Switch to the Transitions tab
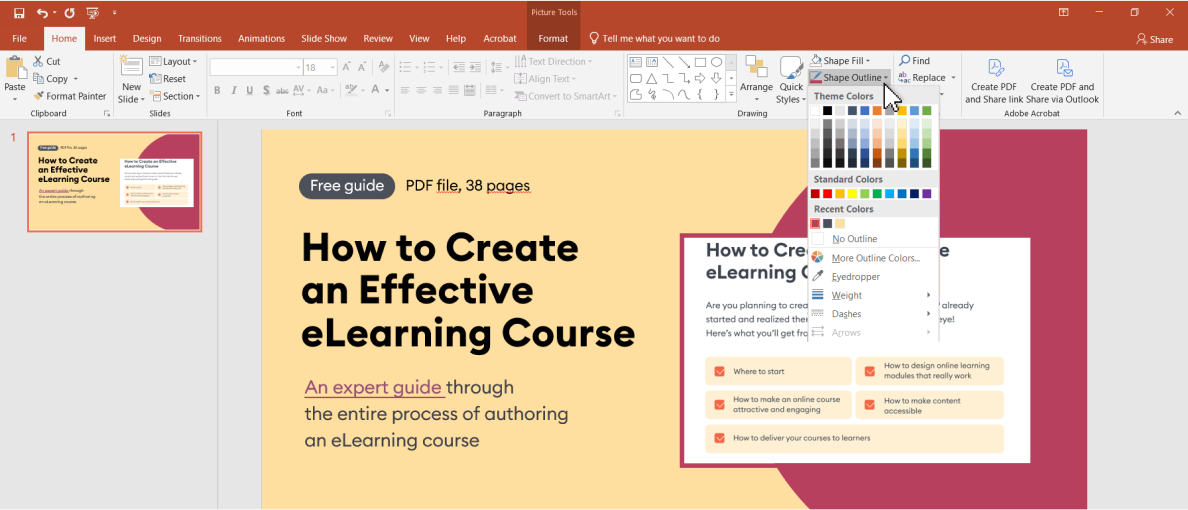The image size is (1188, 510). 200,39
